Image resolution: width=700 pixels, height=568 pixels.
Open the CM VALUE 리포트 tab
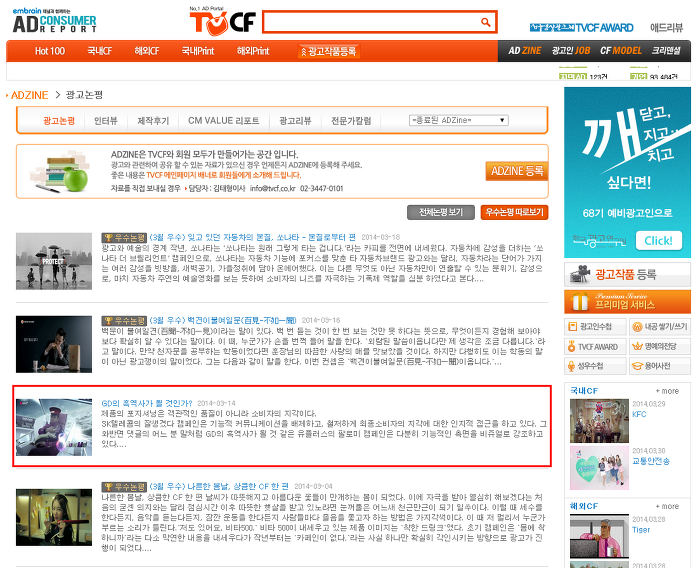coord(224,121)
